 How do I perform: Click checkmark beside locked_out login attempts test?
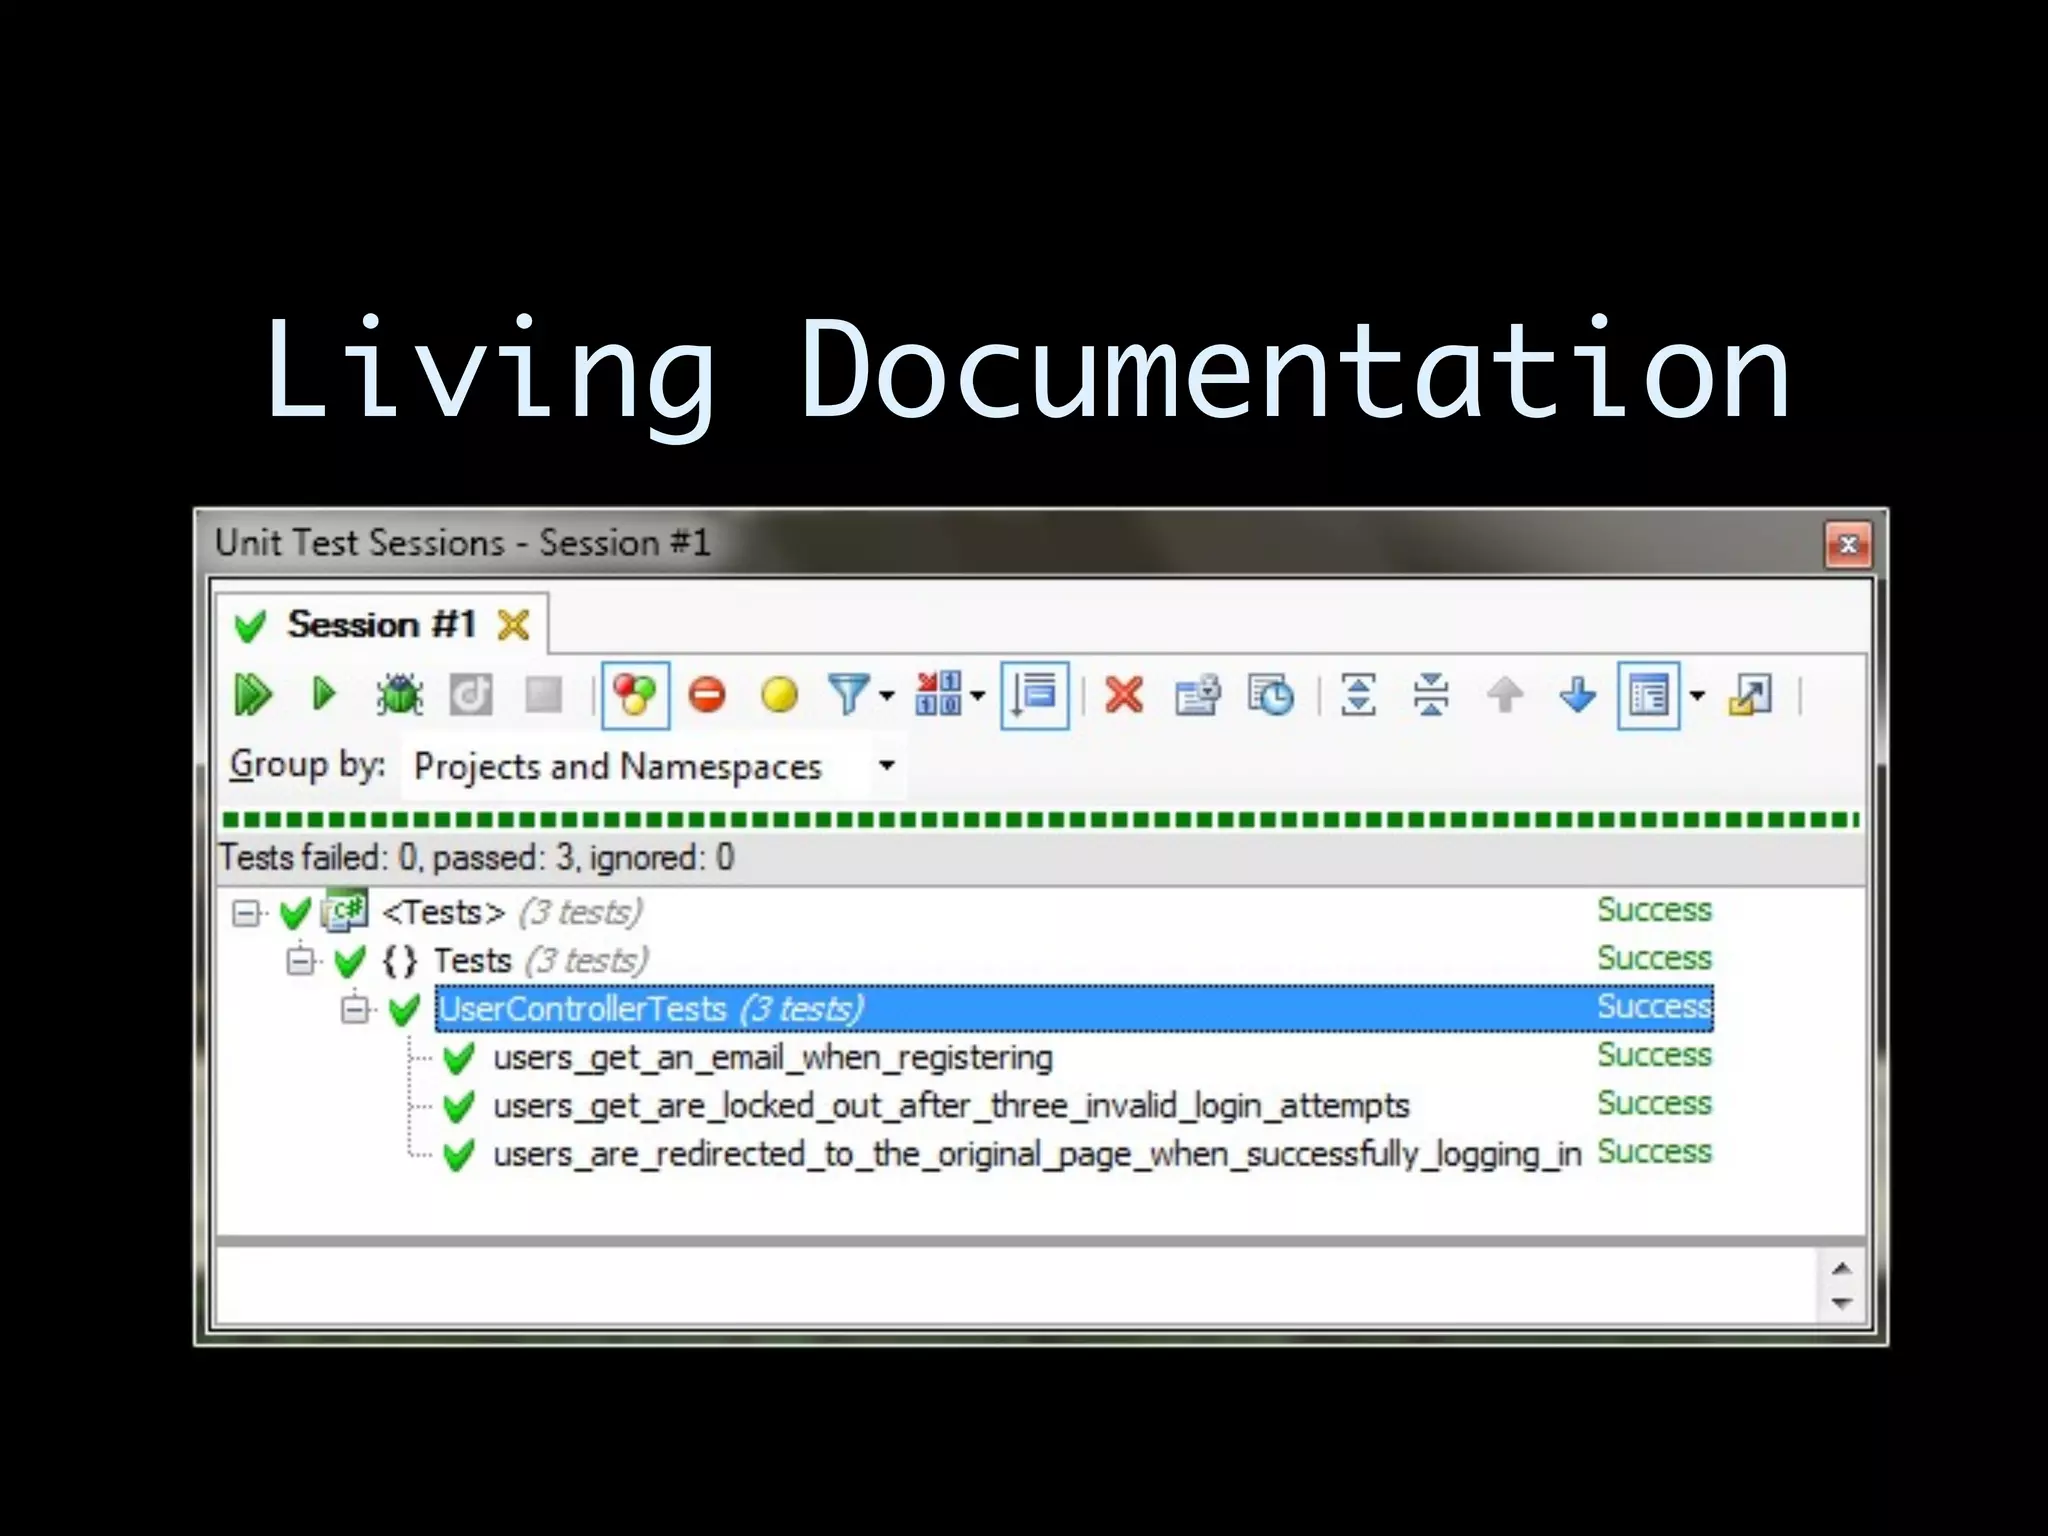point(458,1107)
